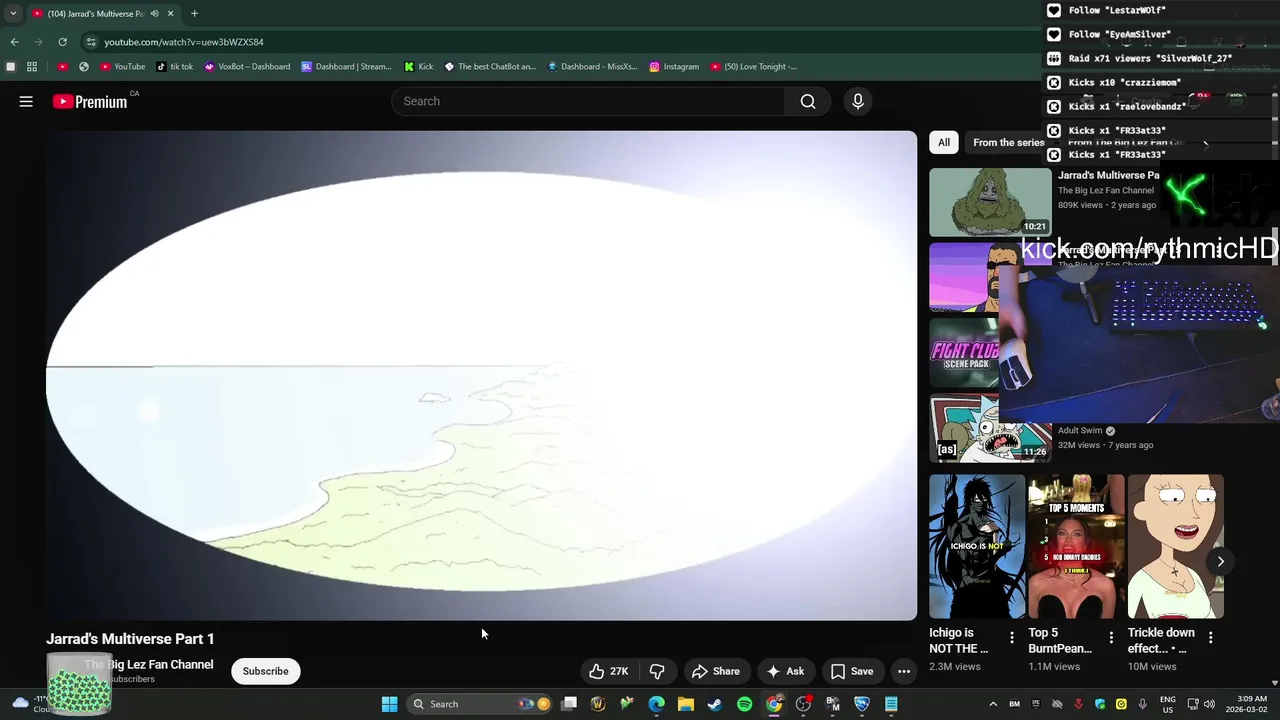
Task: Open OBS Studio from the taskbar
Action: coord(803,704)
